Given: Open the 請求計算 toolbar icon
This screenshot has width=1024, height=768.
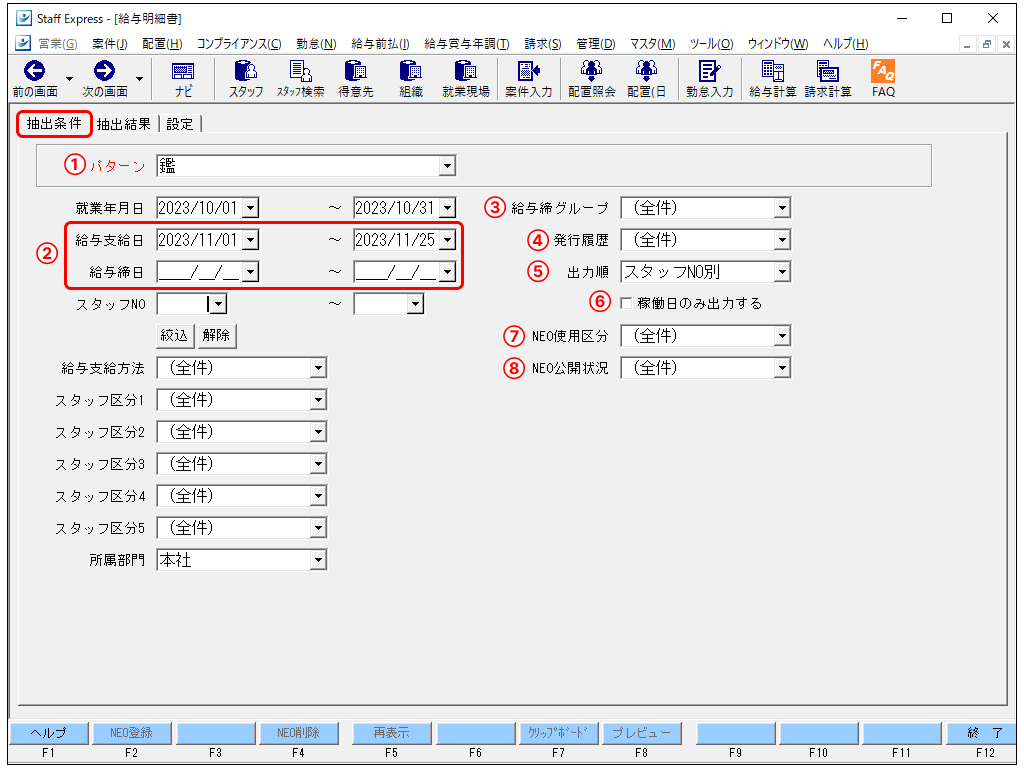Looking at the screenshot, I should tap(827, 71).
